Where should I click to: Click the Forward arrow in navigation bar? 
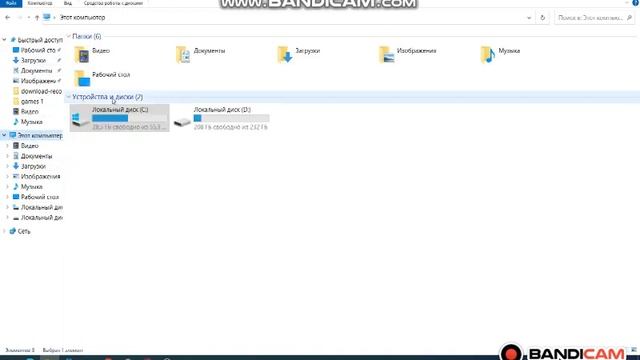click(19, 18)
